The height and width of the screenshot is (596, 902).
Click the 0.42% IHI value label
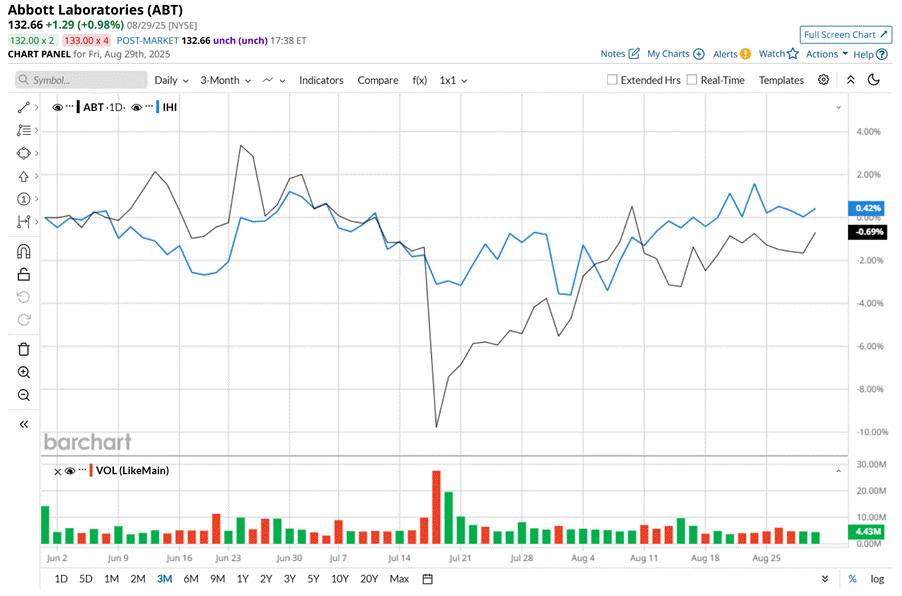point(867,208)
